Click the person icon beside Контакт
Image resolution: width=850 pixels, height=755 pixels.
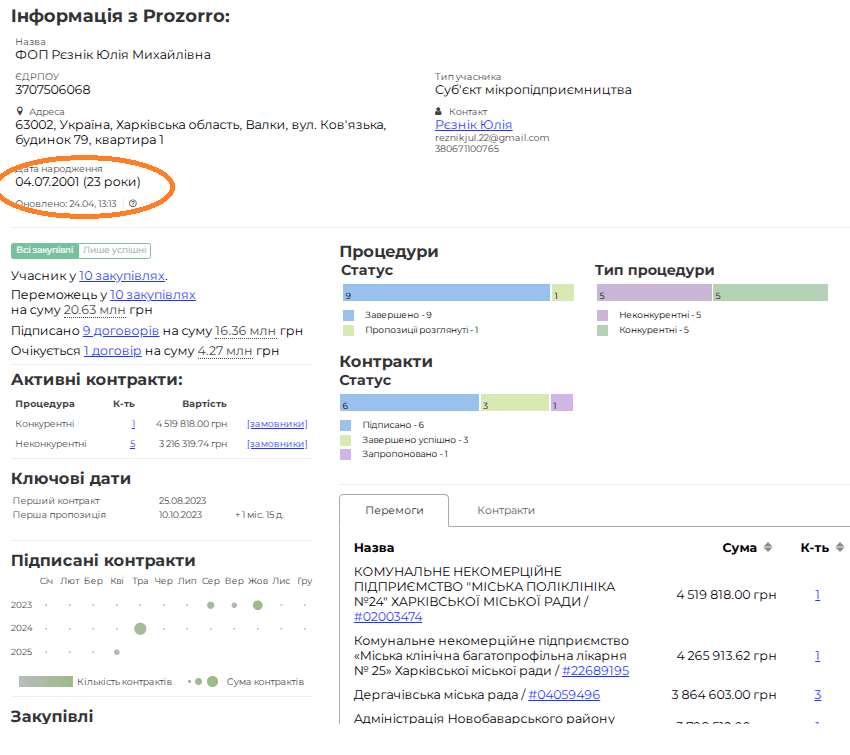coord(438,112)
